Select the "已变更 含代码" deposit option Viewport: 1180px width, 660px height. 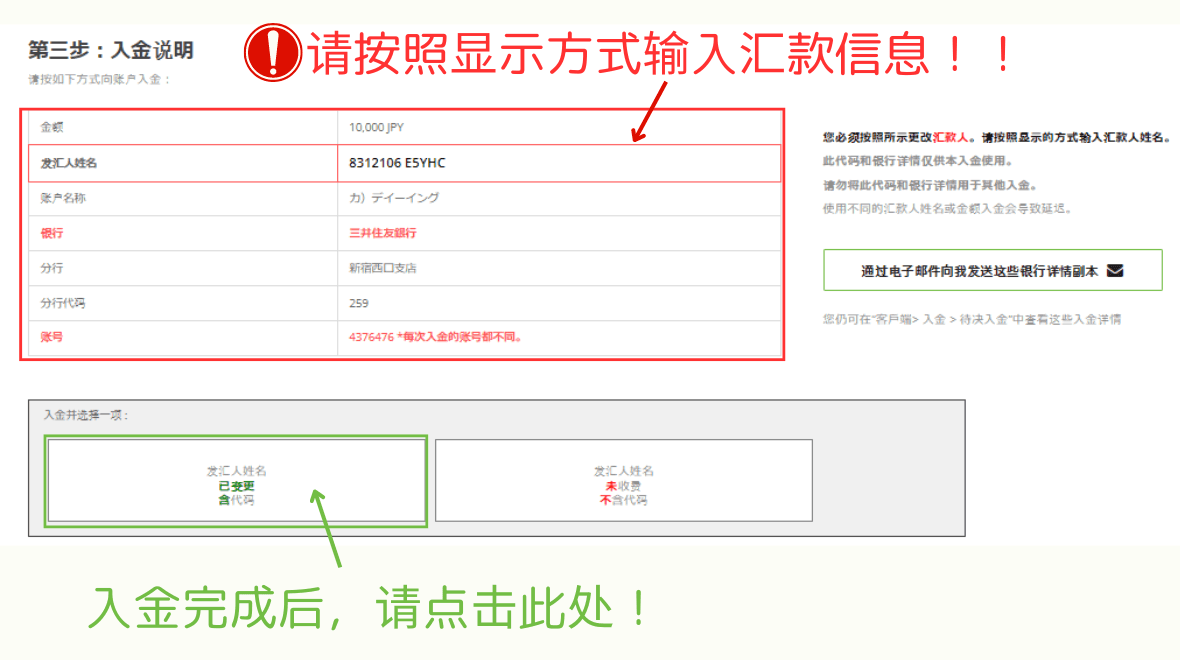pyautogui.click(x=235, y=480)
